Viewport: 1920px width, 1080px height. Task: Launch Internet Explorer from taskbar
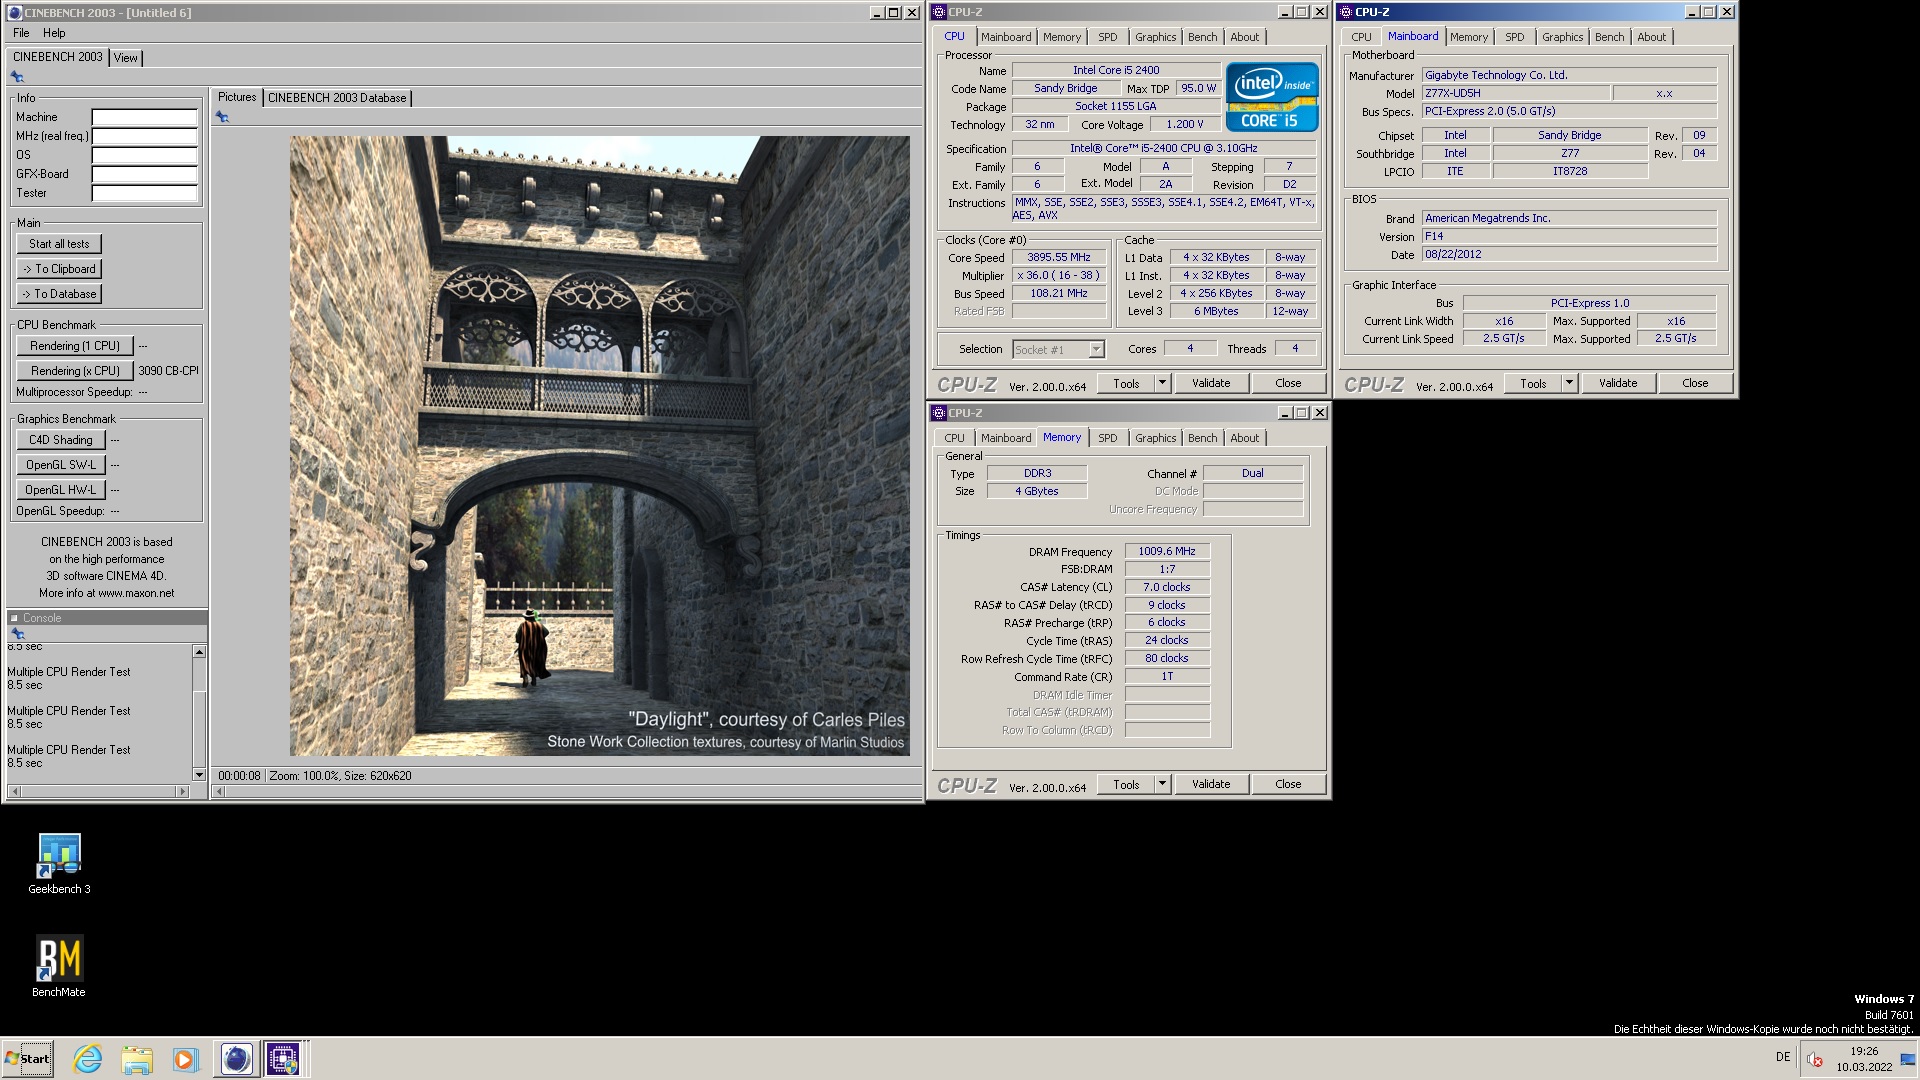88,1059
